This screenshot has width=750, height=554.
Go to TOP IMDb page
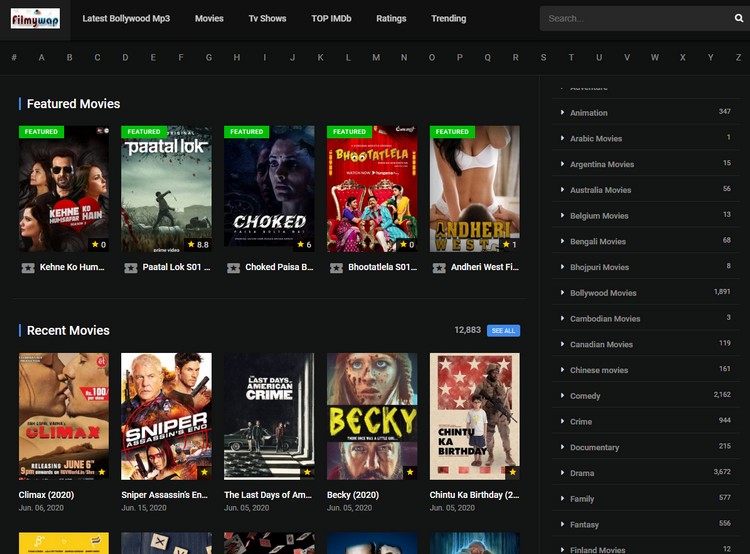pos(331,19)
